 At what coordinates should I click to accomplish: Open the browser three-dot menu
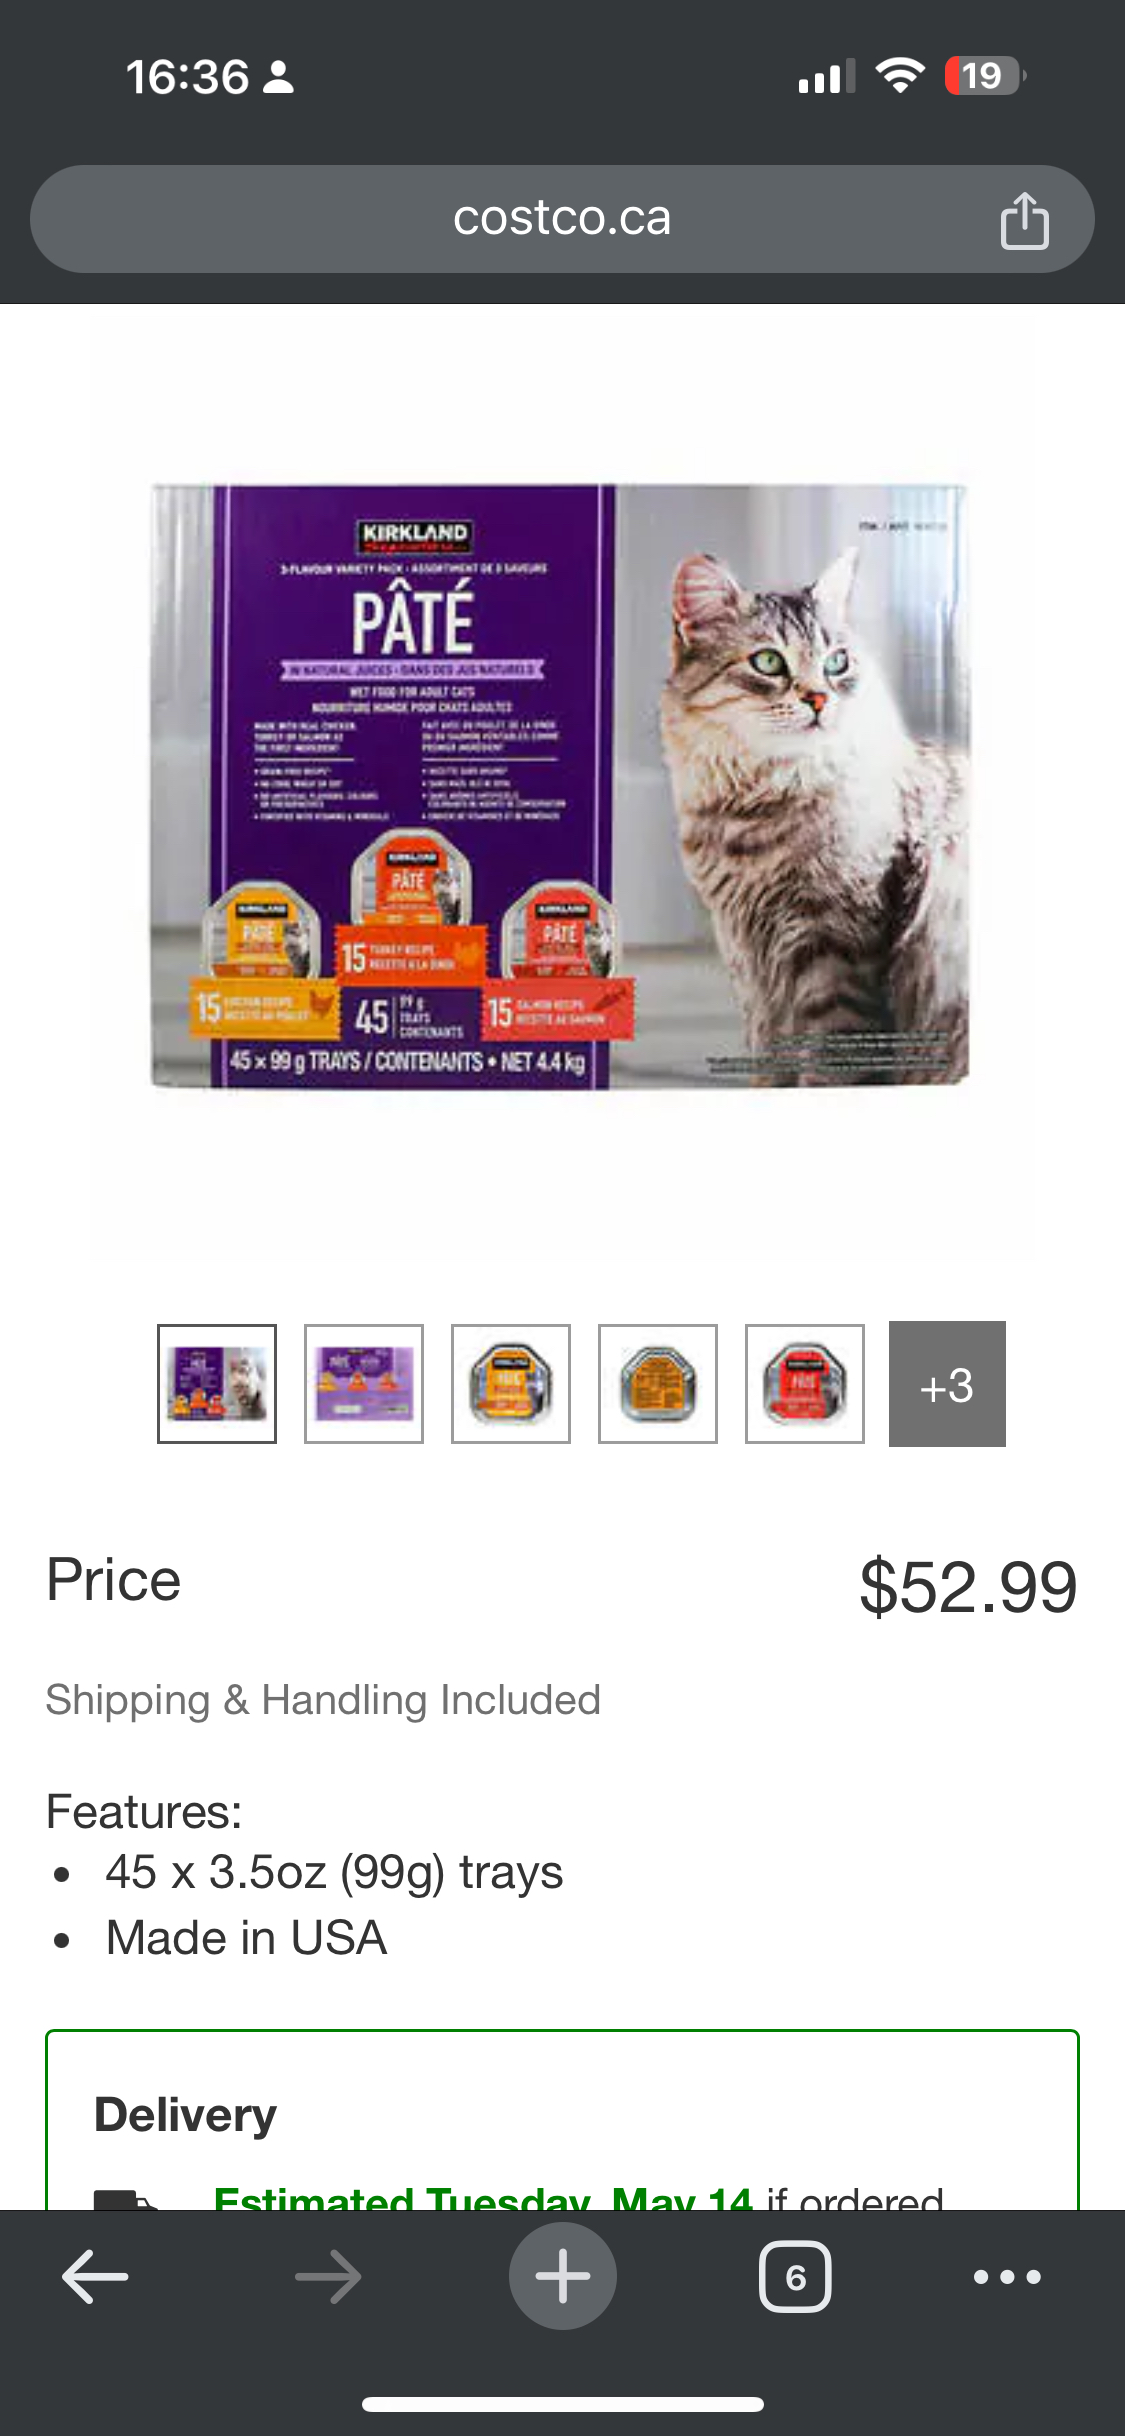pos(1007,2277)
